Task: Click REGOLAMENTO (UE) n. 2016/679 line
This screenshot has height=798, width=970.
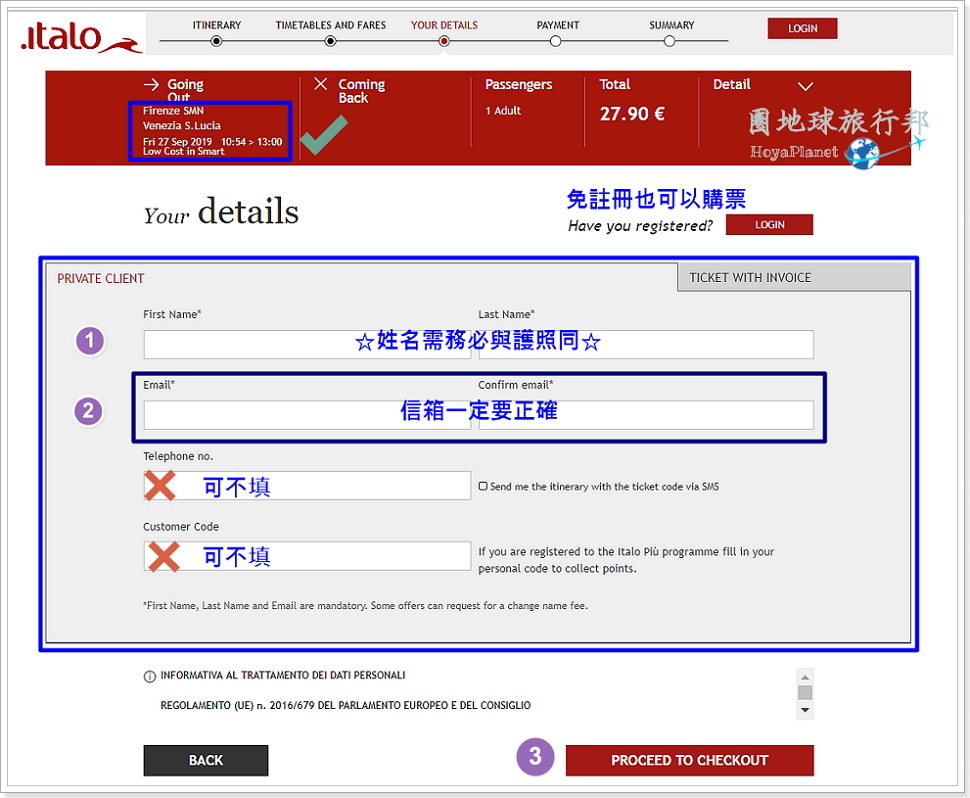Action: click(x=345, y=705)
